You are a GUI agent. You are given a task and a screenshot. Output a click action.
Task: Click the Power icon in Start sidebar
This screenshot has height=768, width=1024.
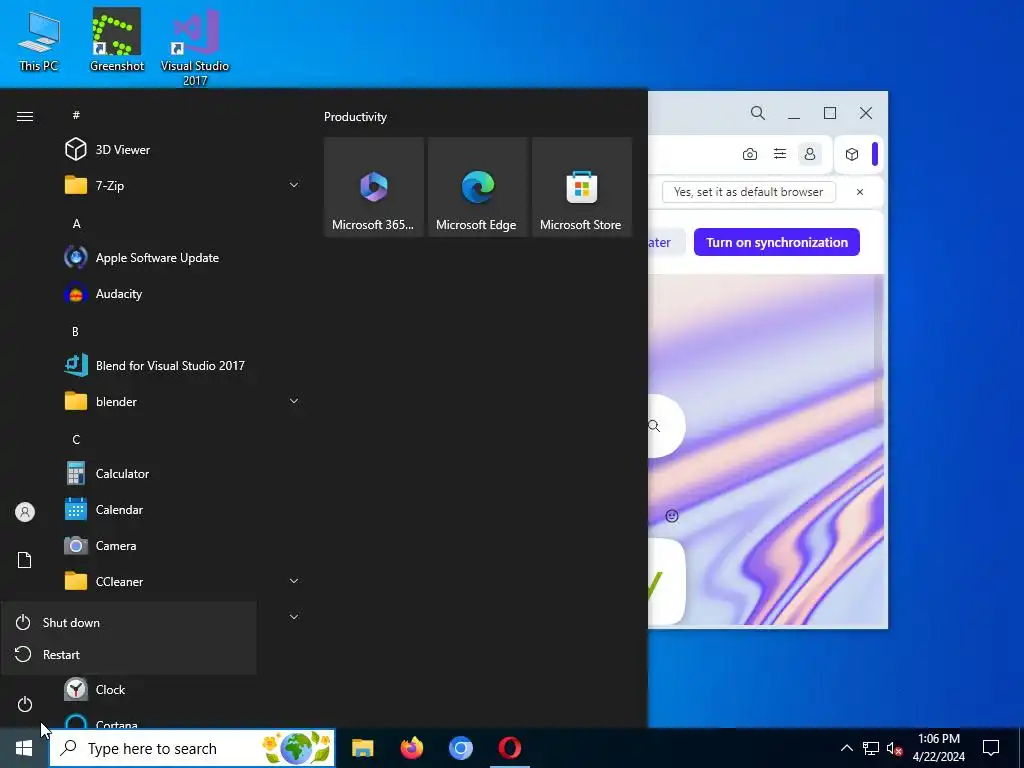point(25,704)
